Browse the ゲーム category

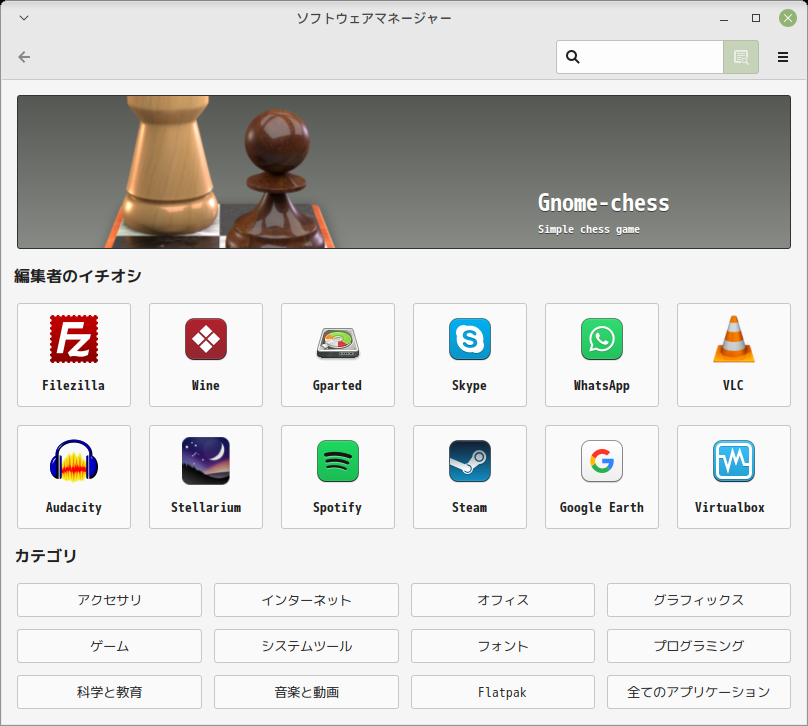109,646
